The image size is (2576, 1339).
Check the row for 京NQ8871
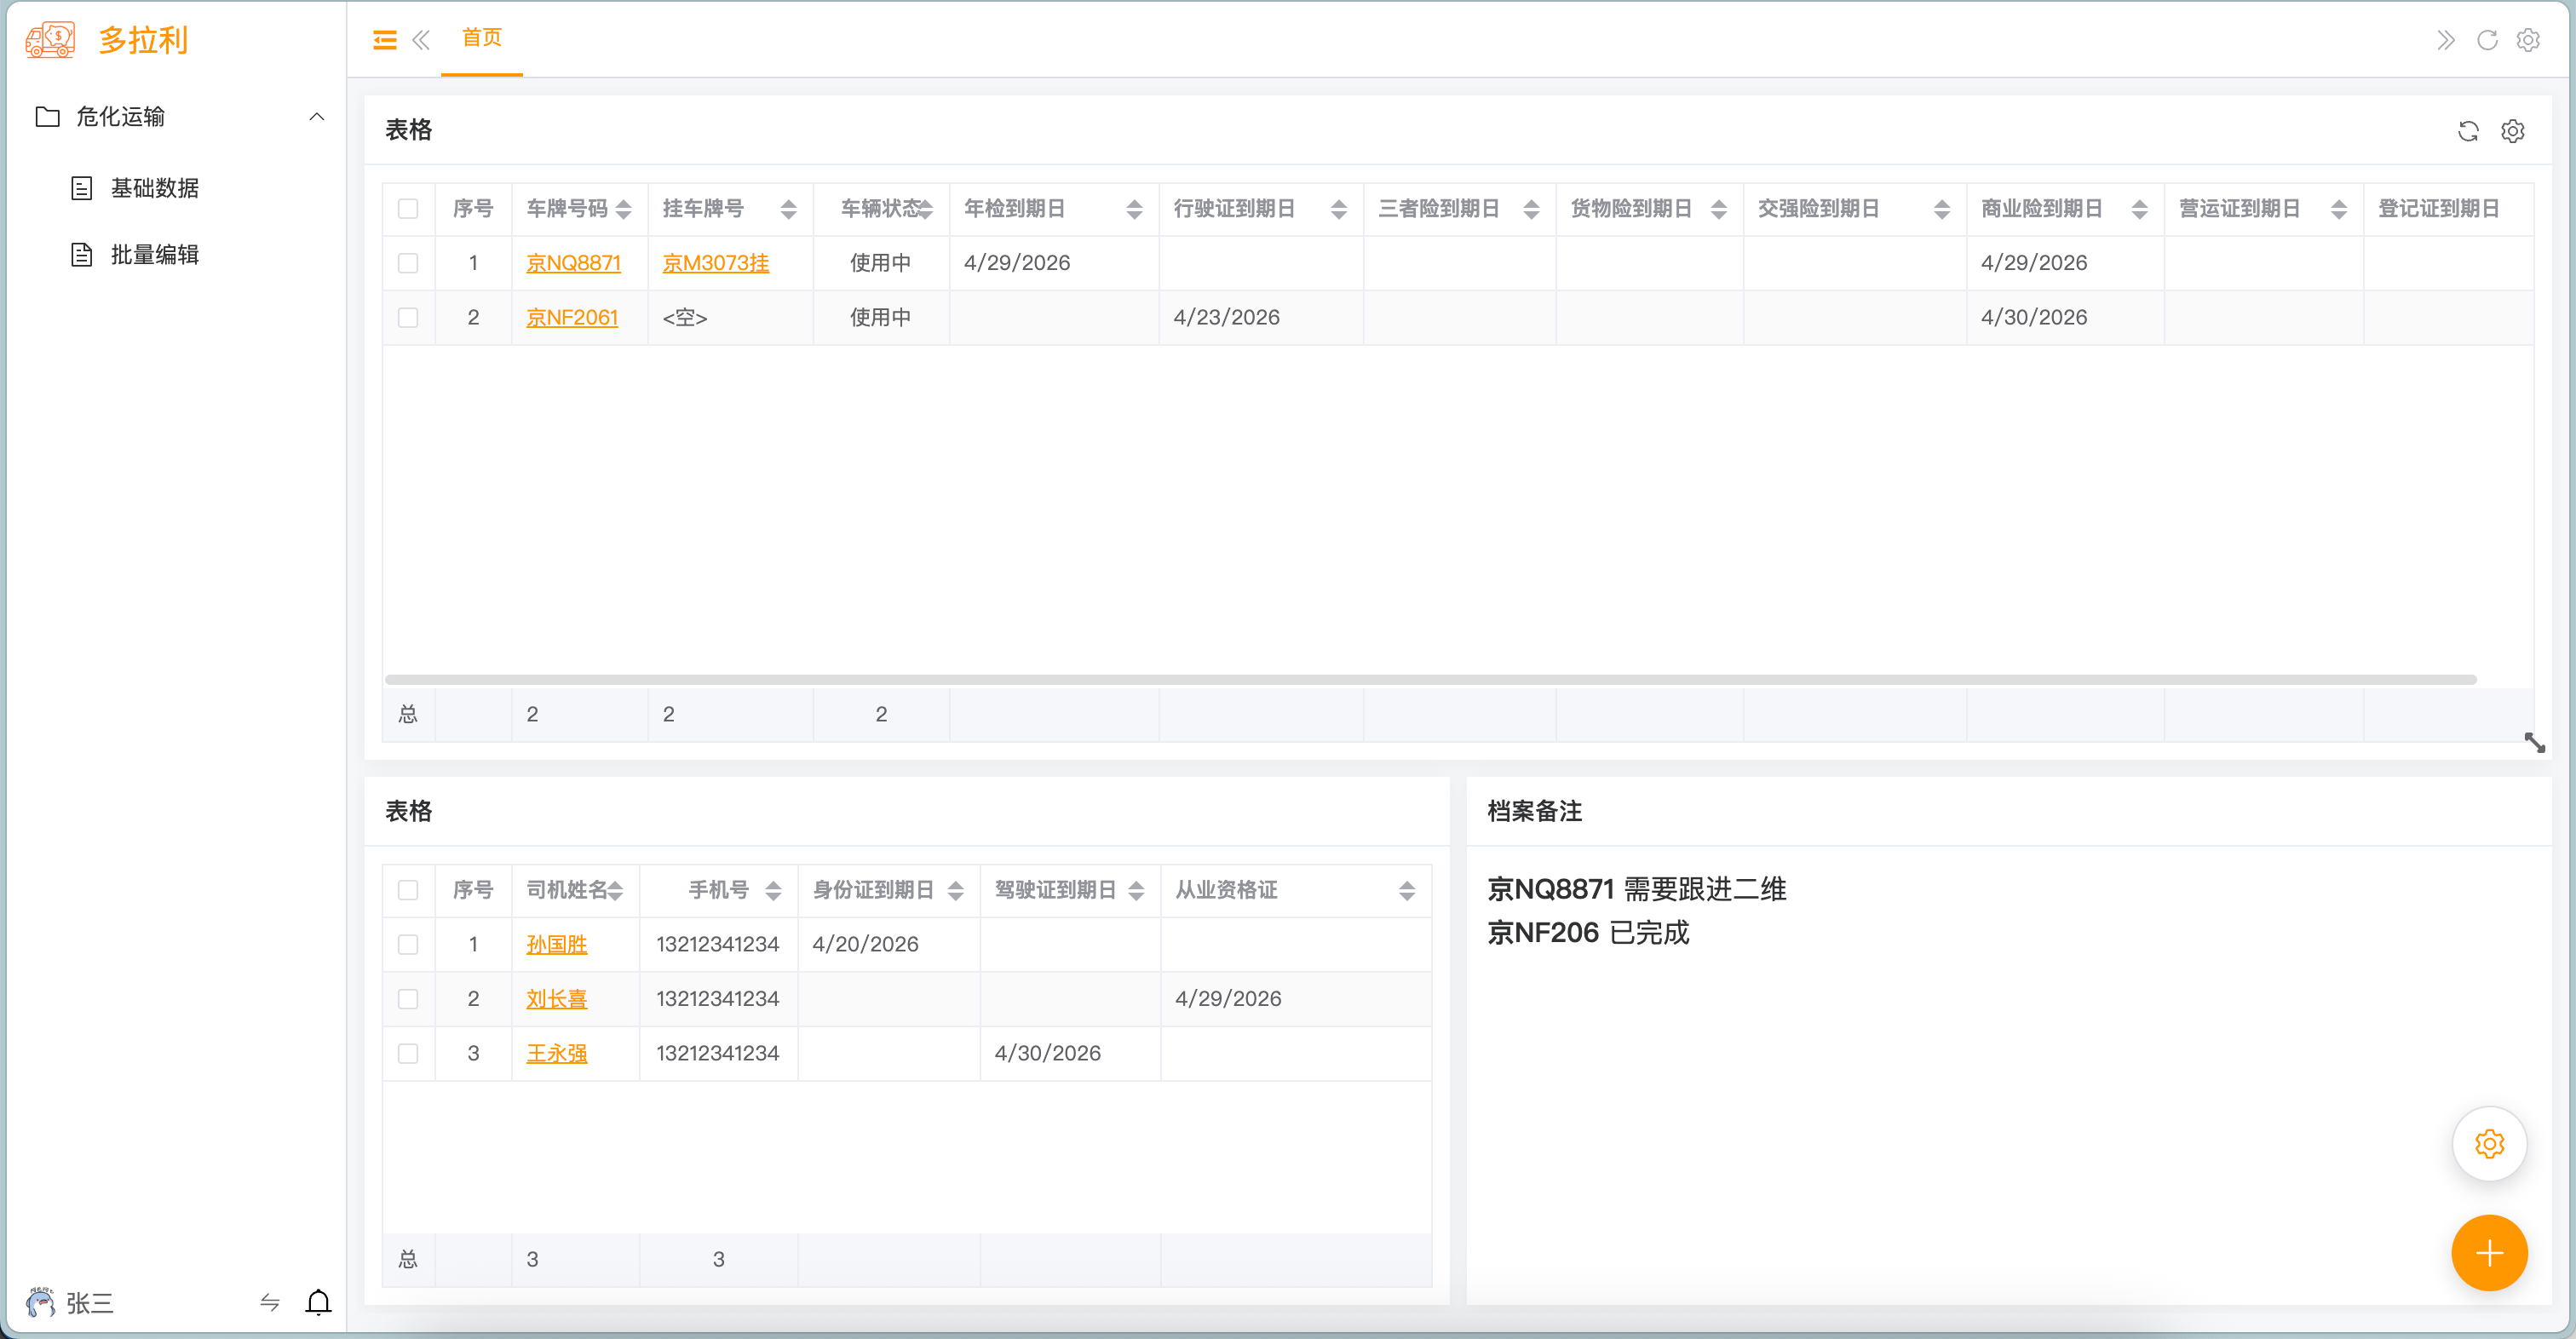(408, 263)
